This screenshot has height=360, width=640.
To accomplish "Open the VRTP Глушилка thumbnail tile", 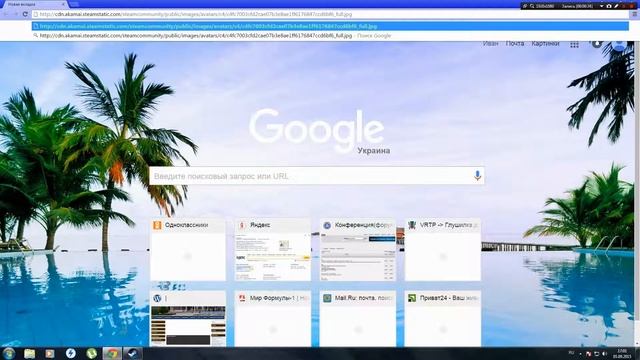I will coord(442,250).
